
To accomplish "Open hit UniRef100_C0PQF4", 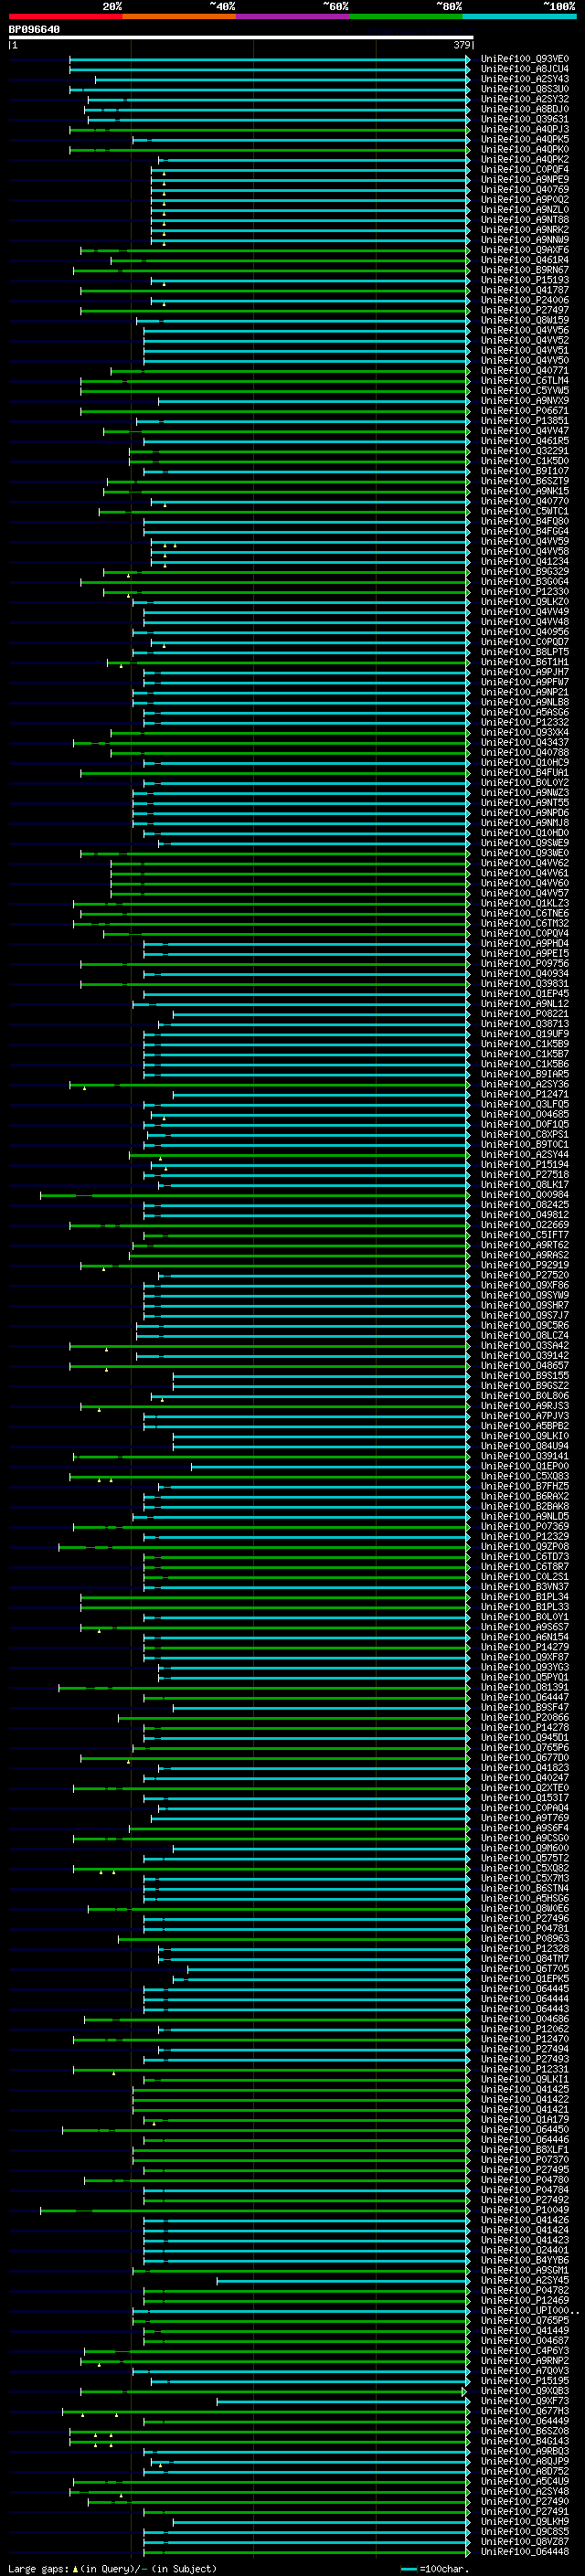I will (x=524, y=169).
